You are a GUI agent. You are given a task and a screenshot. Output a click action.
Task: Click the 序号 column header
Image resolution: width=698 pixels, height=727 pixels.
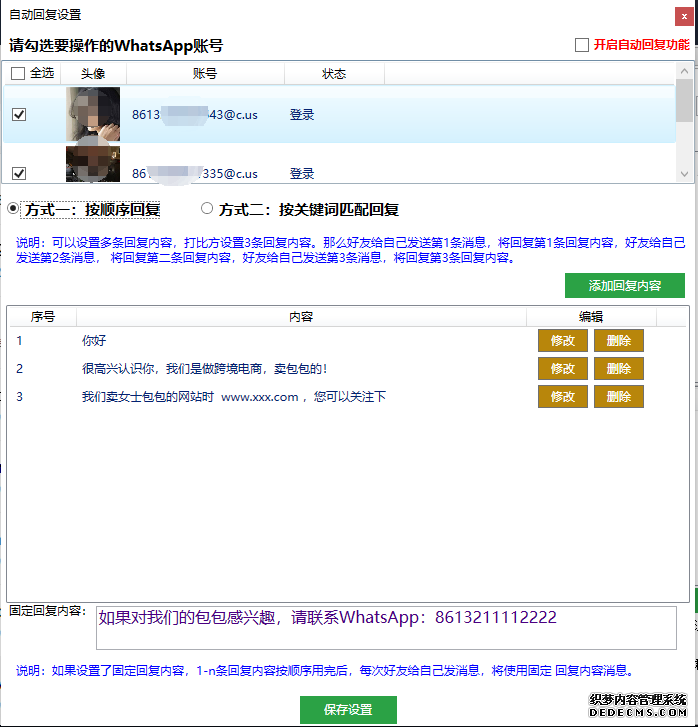pyautogui.click(x=43, y=317)
